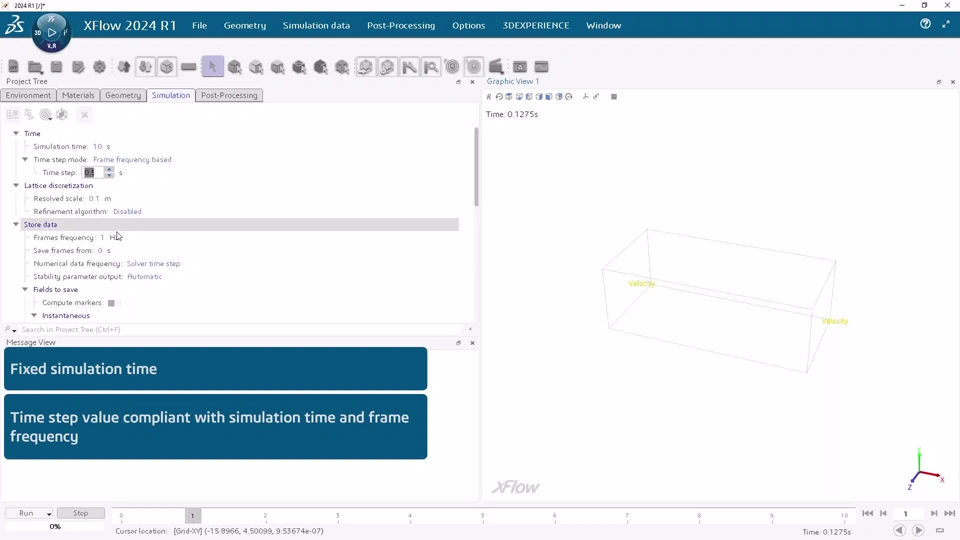Click the graph curve icon at toolbar end
Viewport: 960px width, 540px height.
pos(541,67)
